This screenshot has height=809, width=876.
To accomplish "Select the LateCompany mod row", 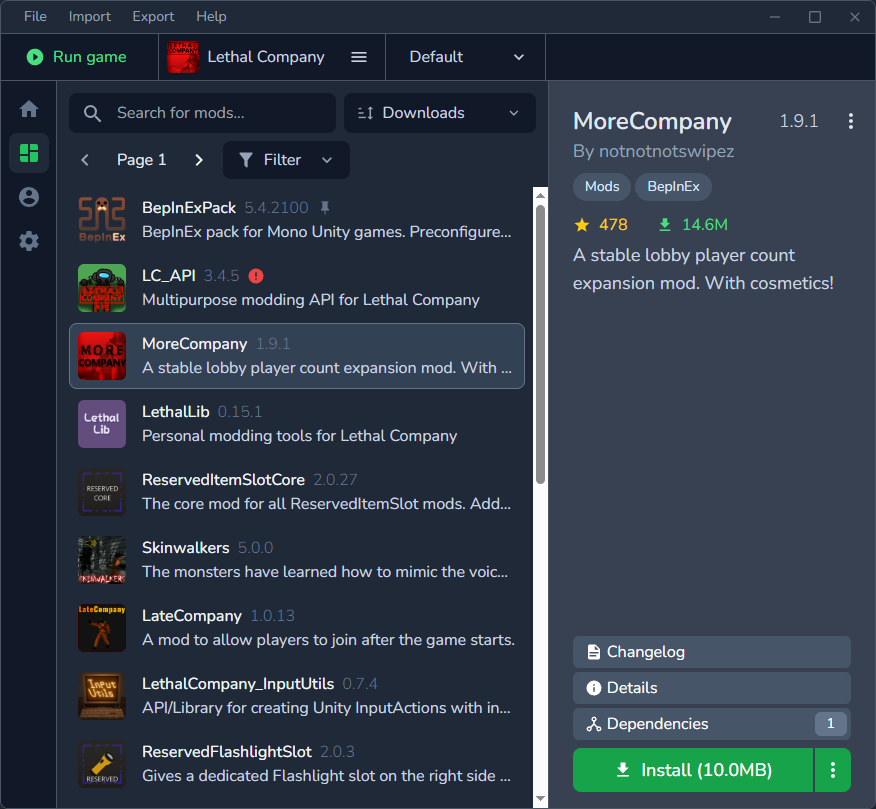I will coord(297,628).
